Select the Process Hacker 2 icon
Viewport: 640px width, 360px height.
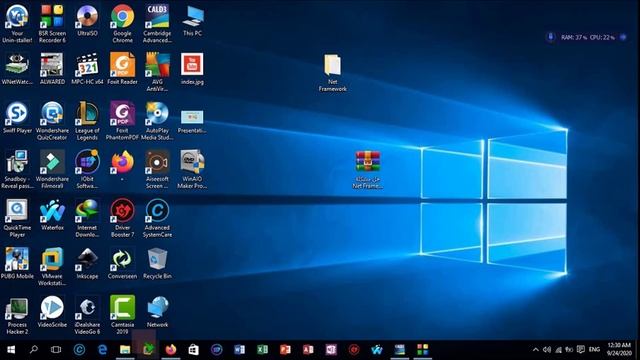pyautogui.click(x=17, y=315)
